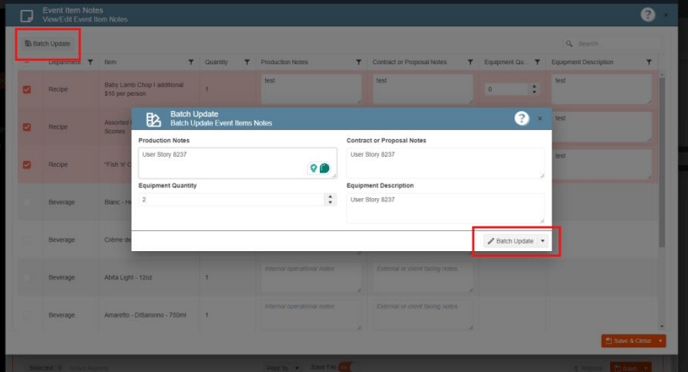Click Batch Update button in dialog footer
Screen dimensions: 688x372
[510, 241]
